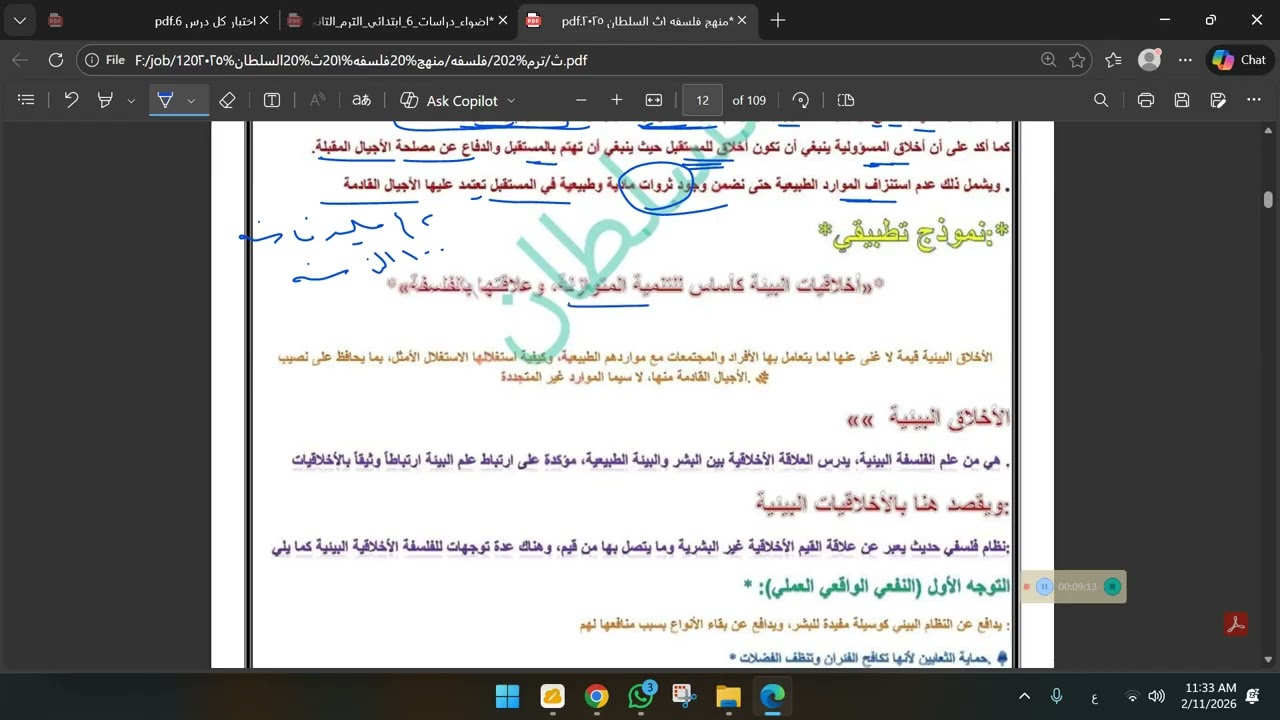This screenshot has width=1280, height=720.
Task: Open the favorites list icon
Action: point(1113,60)
